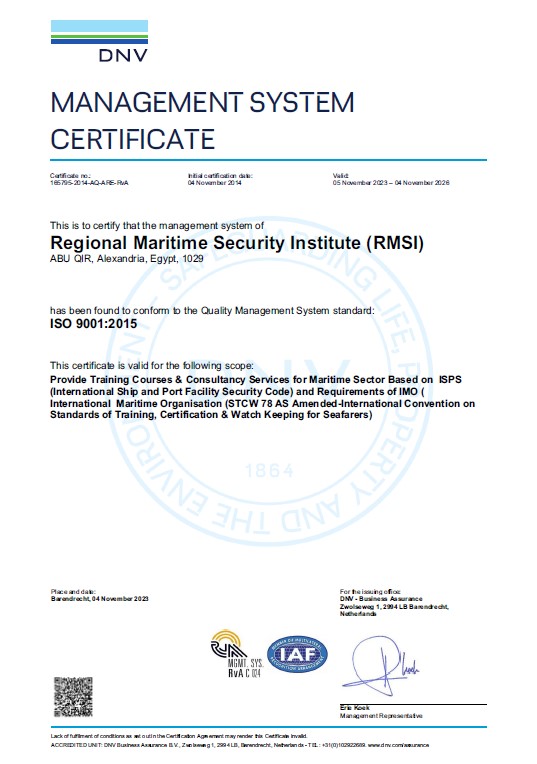Click the colored stripes above DNV text
This screenshot has width=537, height=764.
(99, 32)
